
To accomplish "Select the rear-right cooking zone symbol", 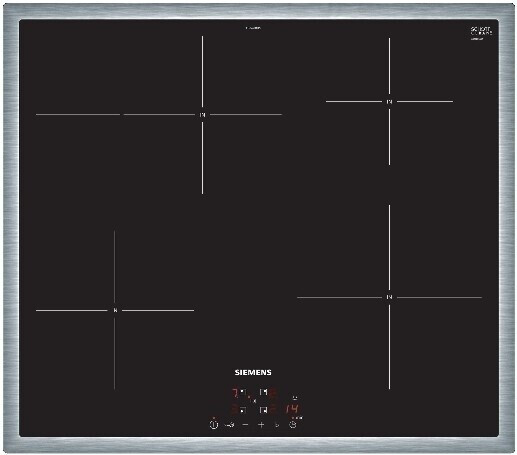I will (264, 392).
